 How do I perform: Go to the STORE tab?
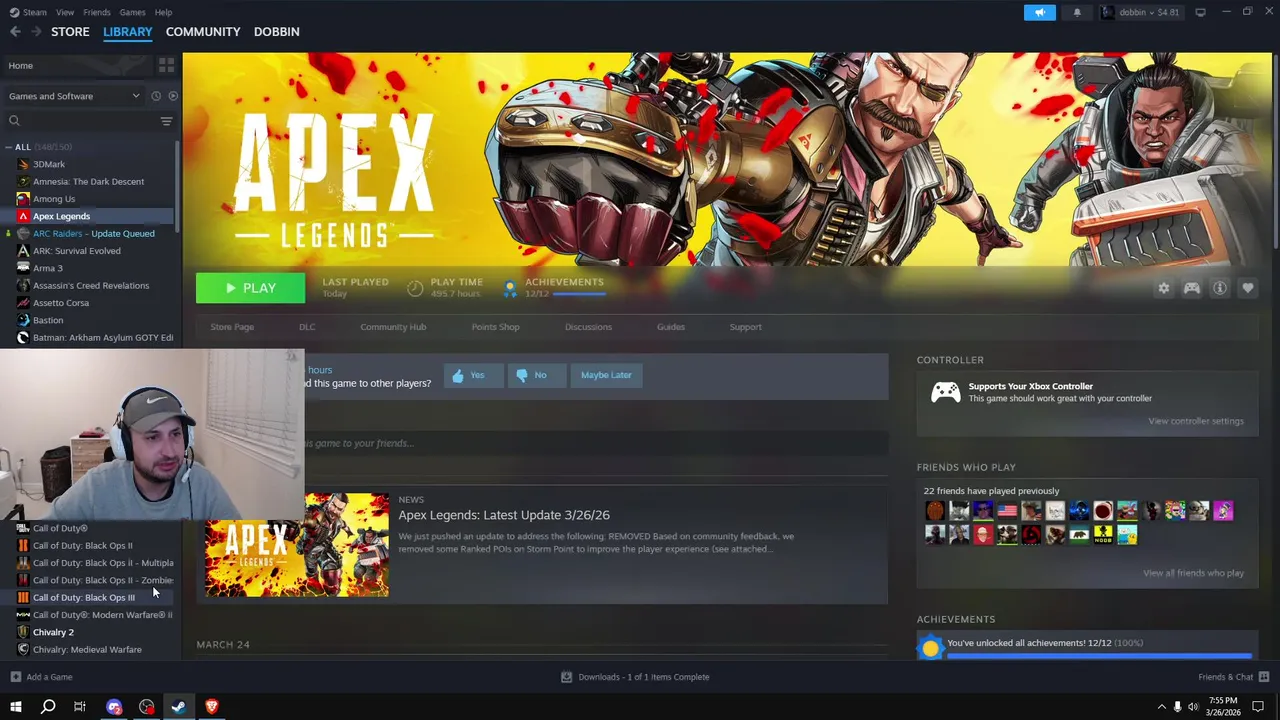click(x=70, y=32)
